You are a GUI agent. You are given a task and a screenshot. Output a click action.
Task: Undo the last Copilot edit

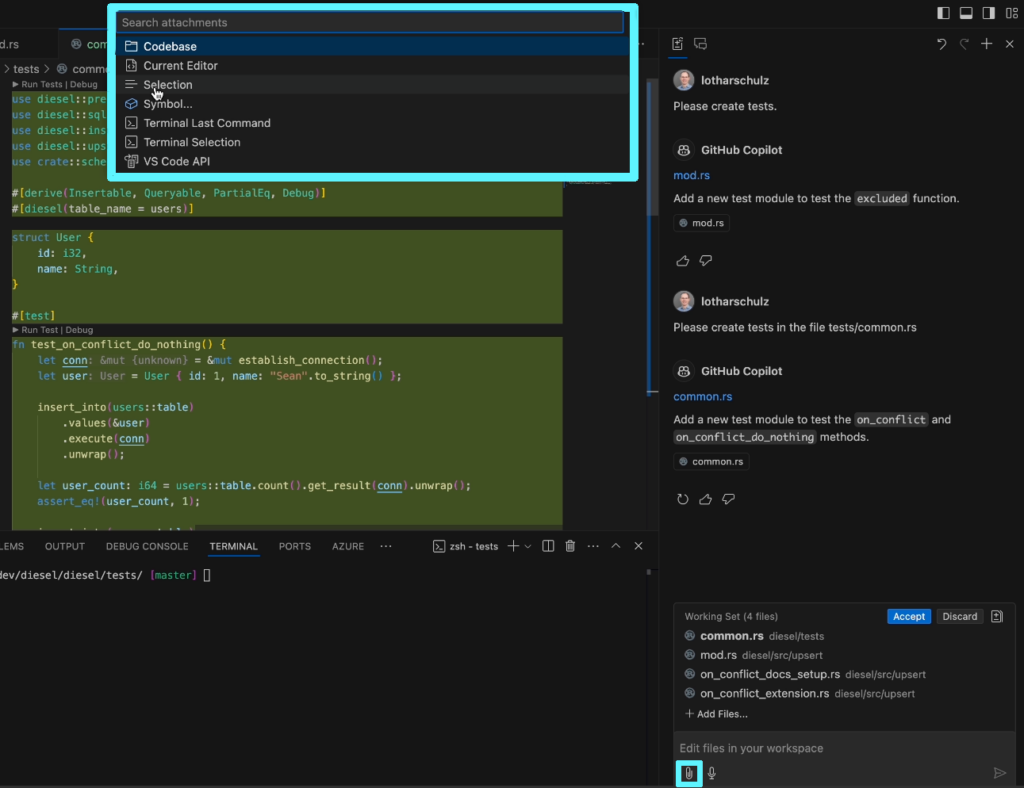[x=941, y=44]
